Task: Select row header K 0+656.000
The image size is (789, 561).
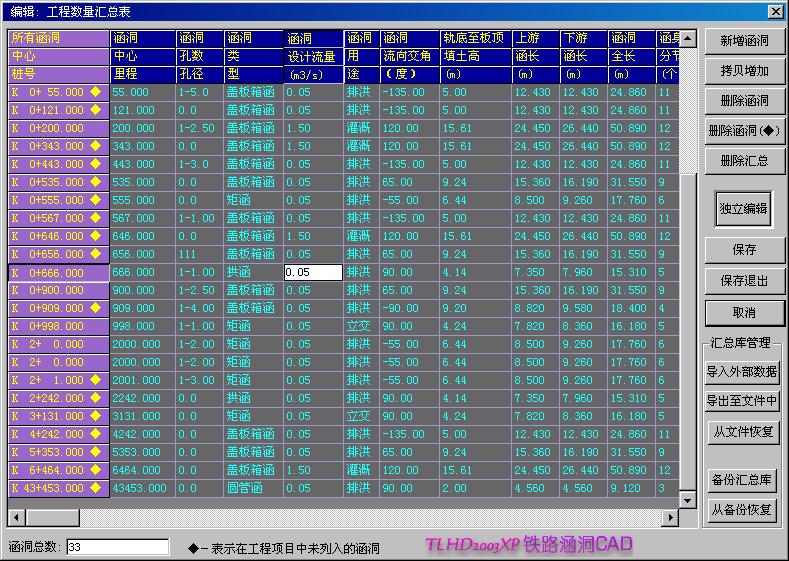Action: pos(59,255)
